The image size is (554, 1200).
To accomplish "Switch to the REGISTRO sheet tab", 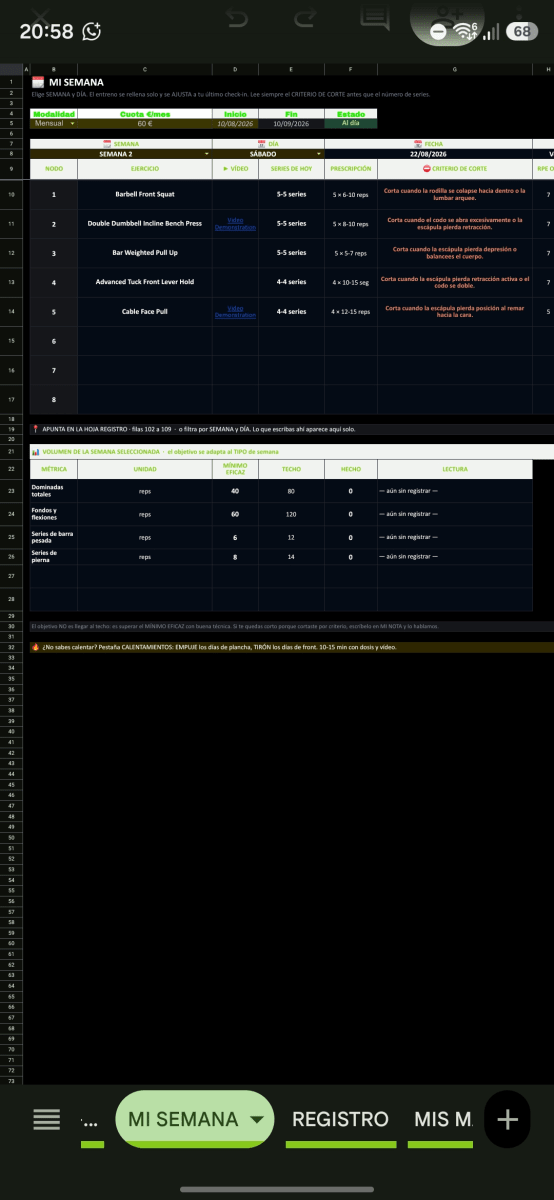I will (x=340, y=1119).
